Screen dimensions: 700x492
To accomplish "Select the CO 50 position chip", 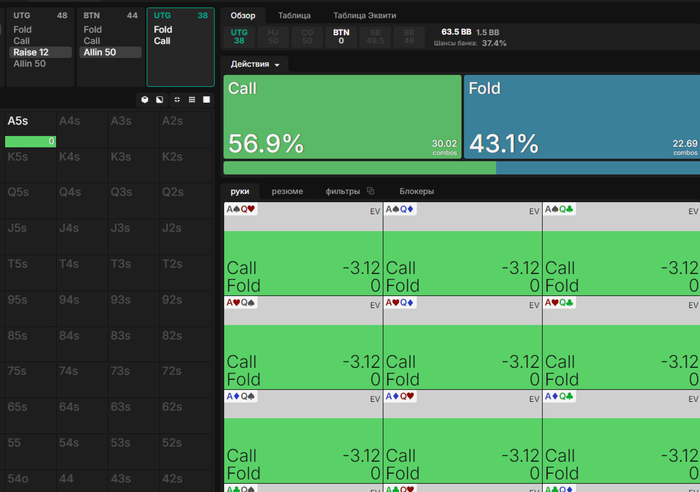I will pos(307,37).
